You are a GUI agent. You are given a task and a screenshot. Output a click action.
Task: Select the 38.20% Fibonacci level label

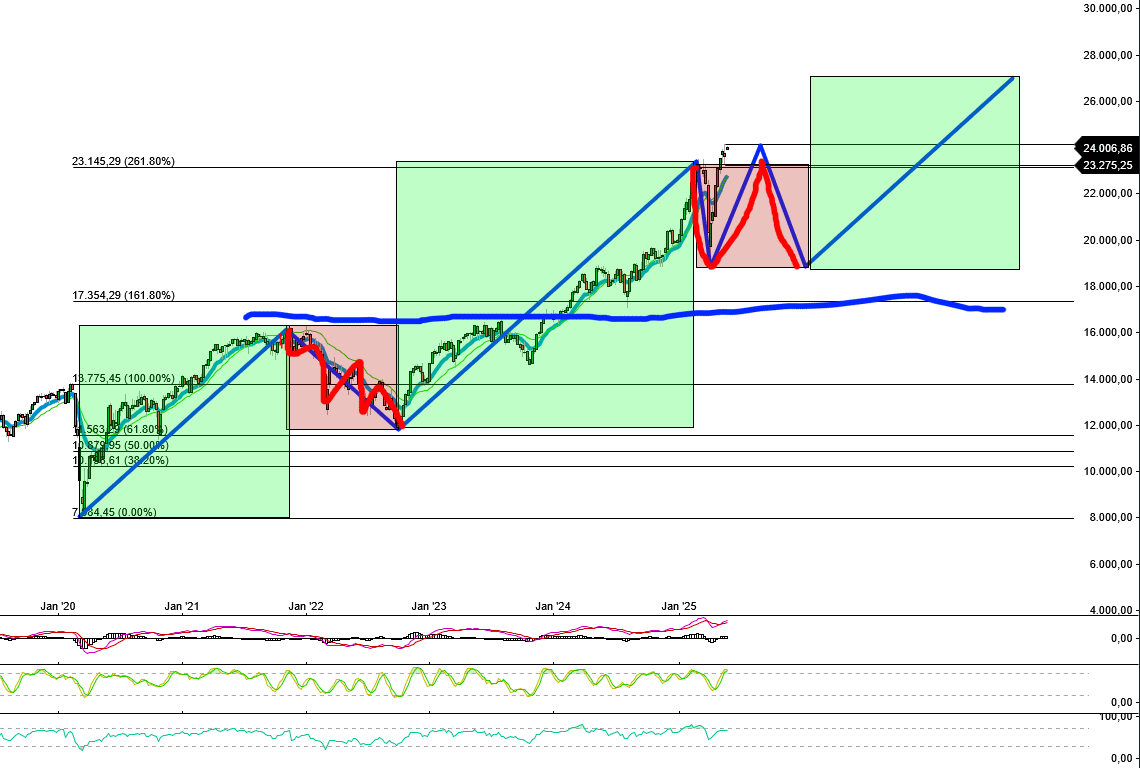(120, 460)
